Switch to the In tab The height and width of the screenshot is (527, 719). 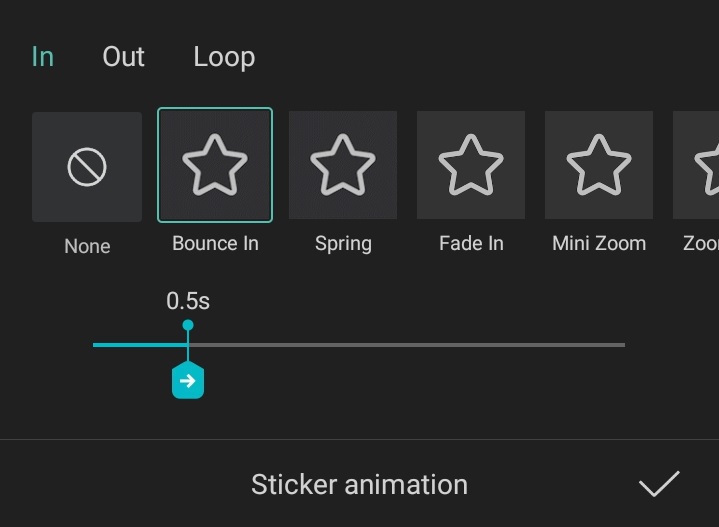42,57
